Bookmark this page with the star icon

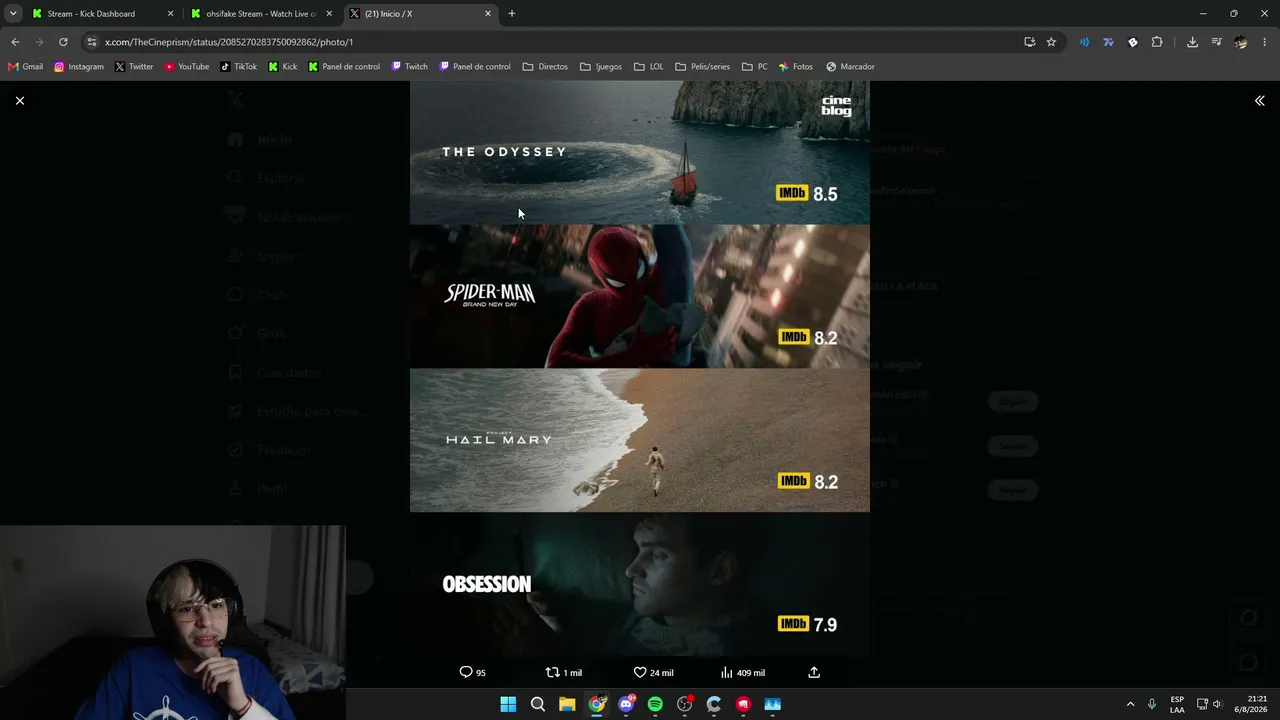pos(1051,42)
